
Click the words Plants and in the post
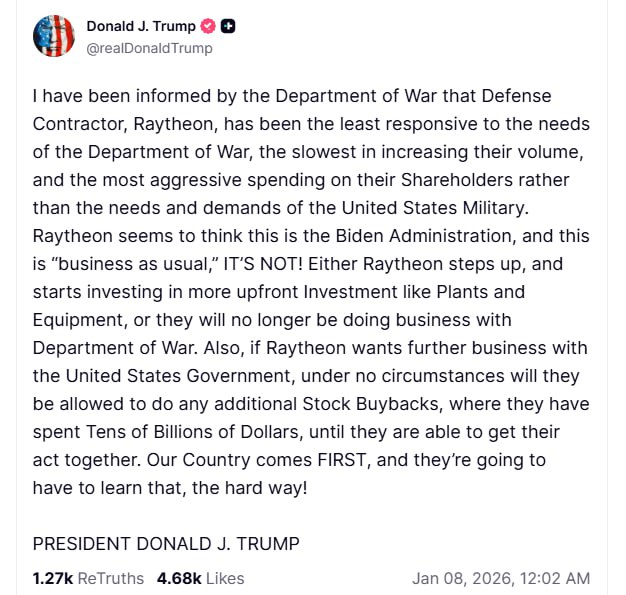477,292
